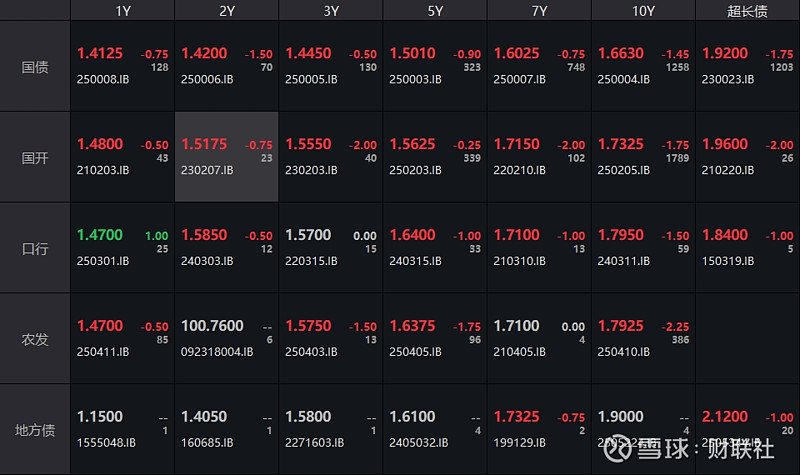
Task: Click the 地方债 row label
Action: (x=35, y=430)
